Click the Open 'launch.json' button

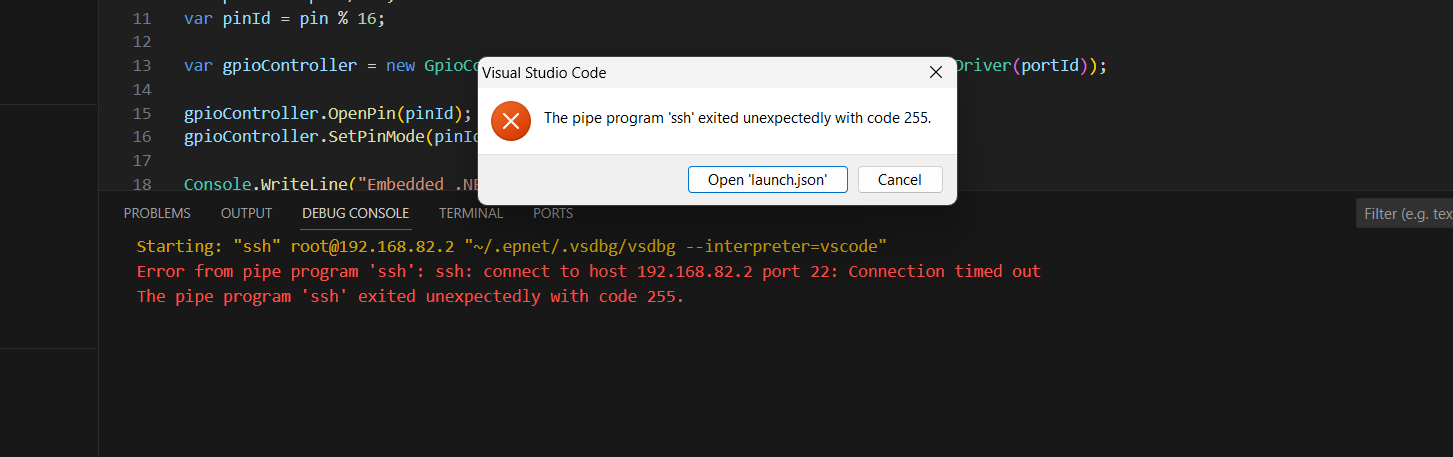pyautogui.click(x=768, y=179)
